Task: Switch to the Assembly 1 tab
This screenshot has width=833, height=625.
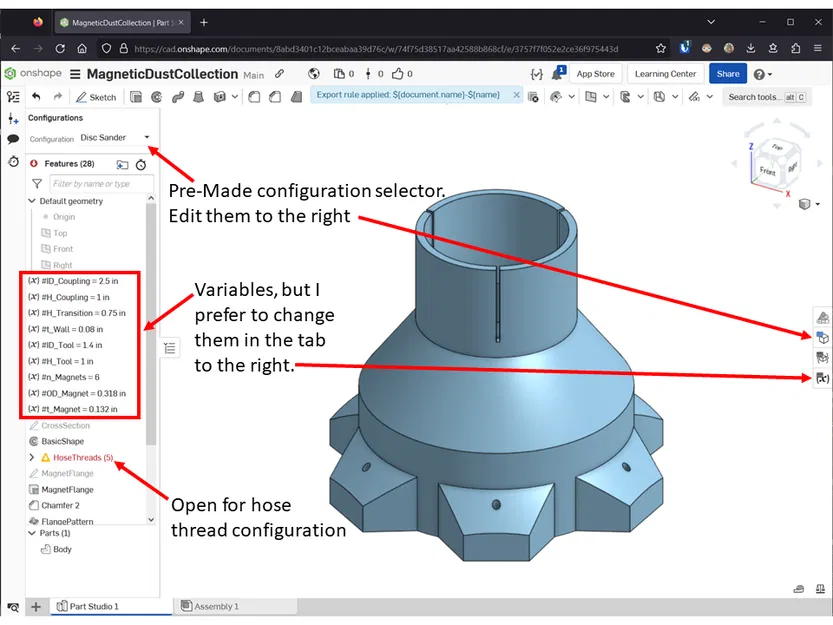Action: coord(215,605)
